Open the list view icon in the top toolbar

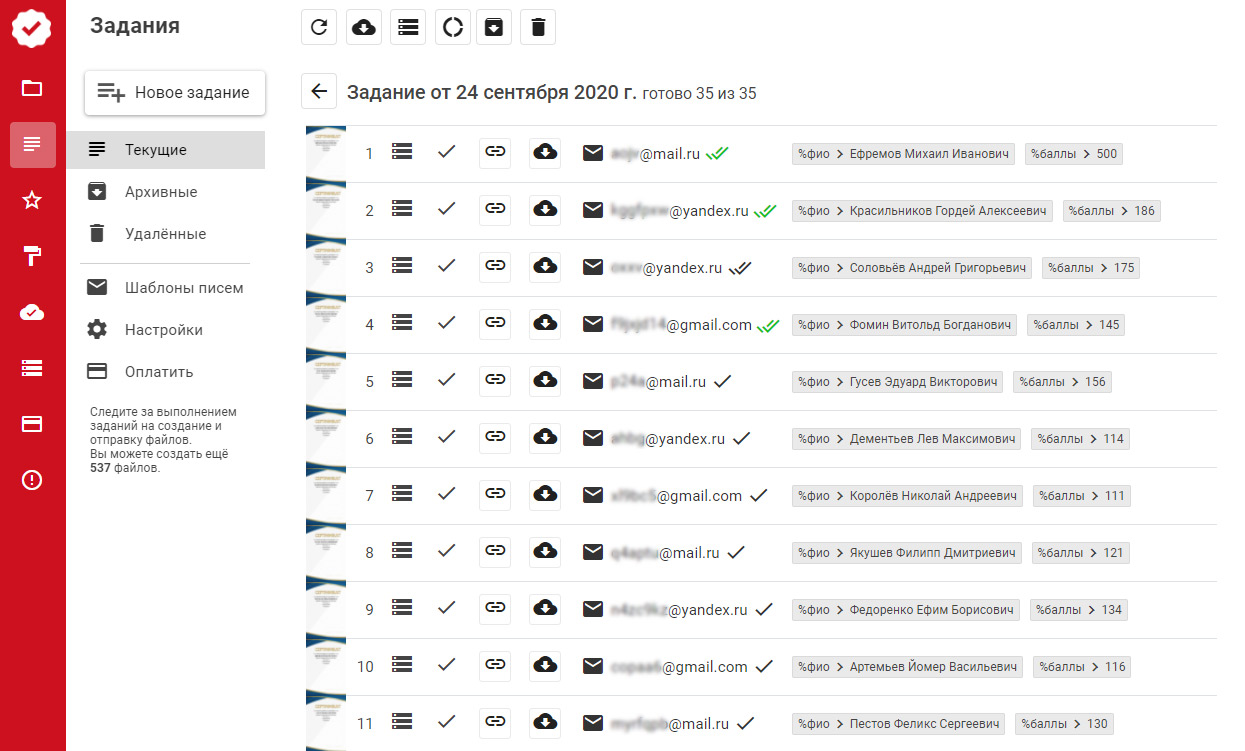(x=408, y=27)
